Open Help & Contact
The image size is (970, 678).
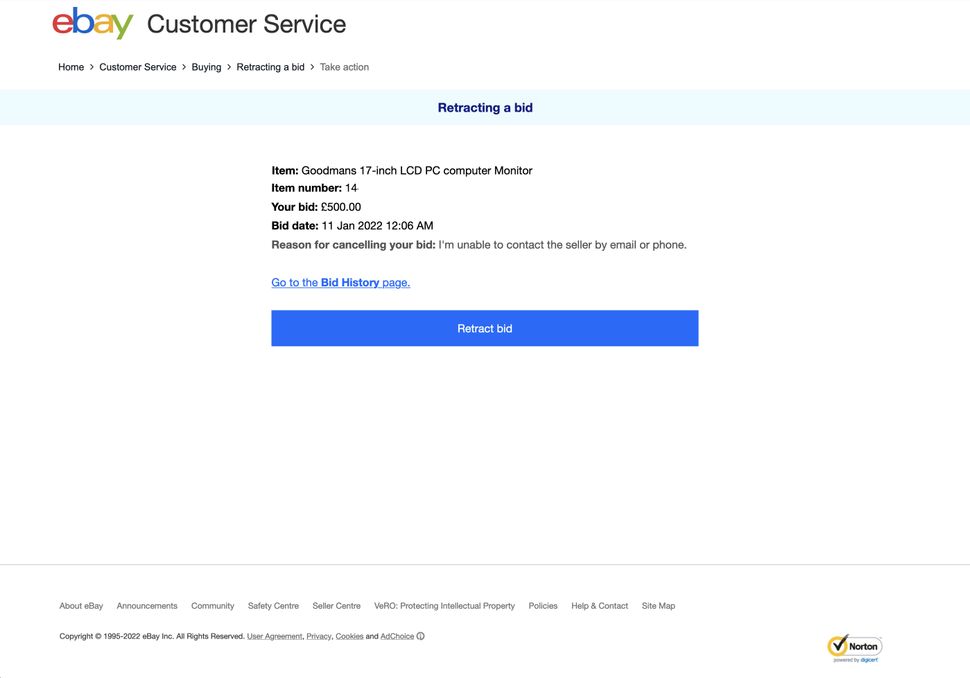point(599,605)
